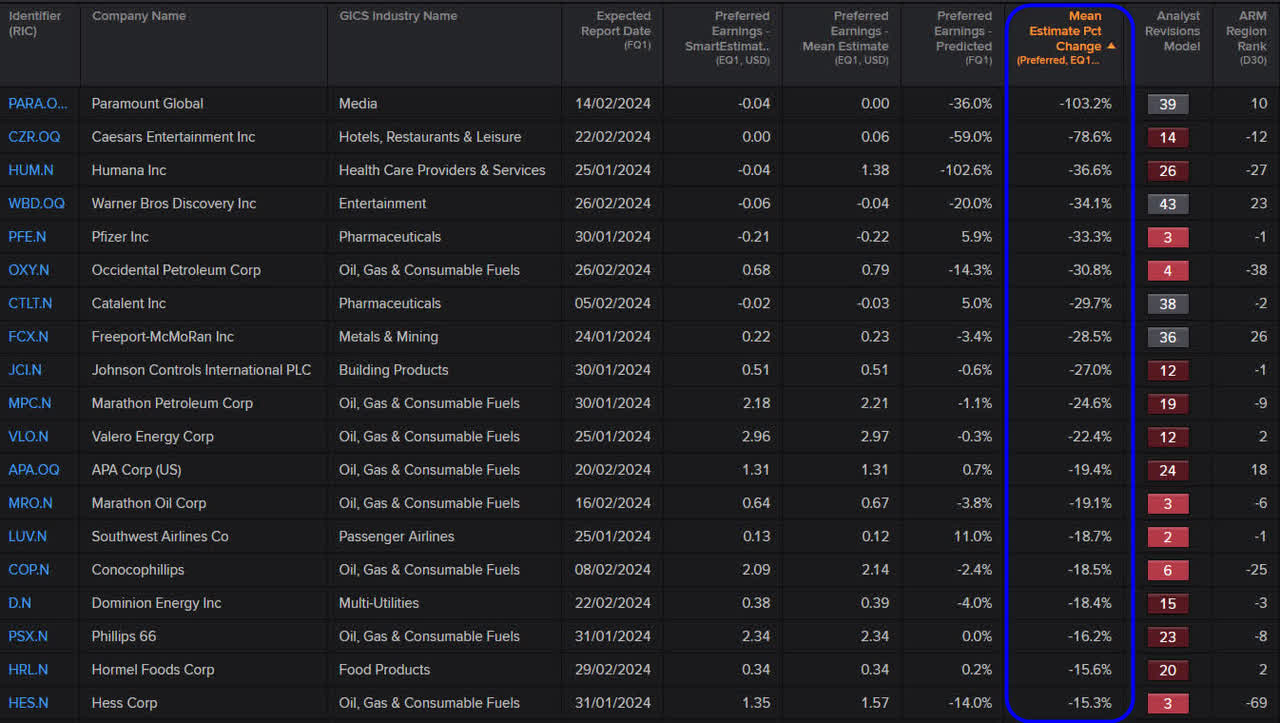This screenshot has width=1280, height=723.
Task: Open the APA.OQ ticker link
Action: [34, 470]
